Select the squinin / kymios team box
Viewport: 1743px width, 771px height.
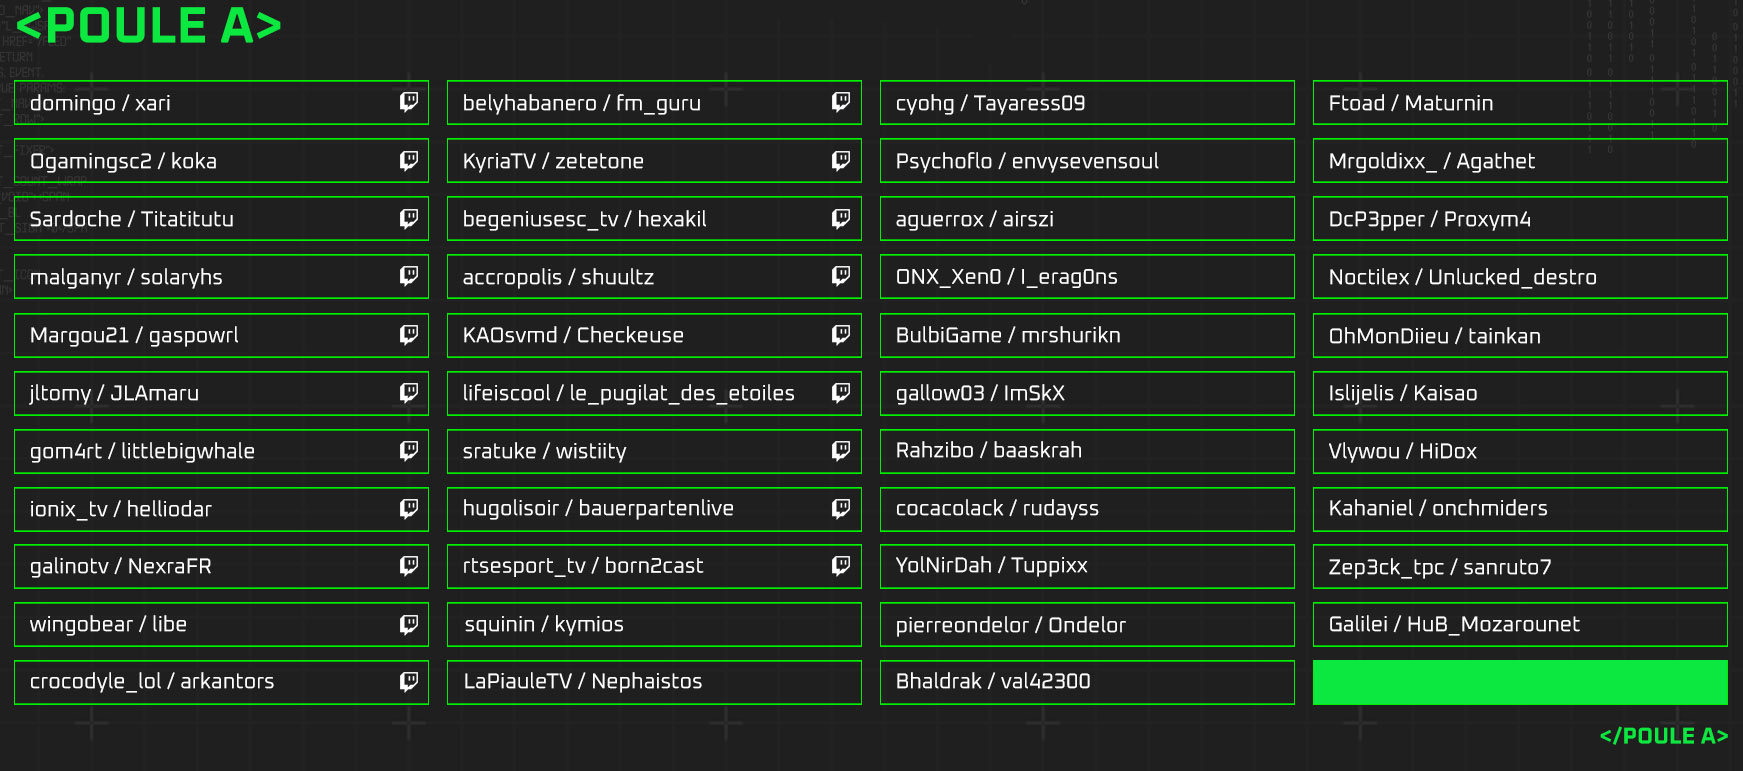653,624
